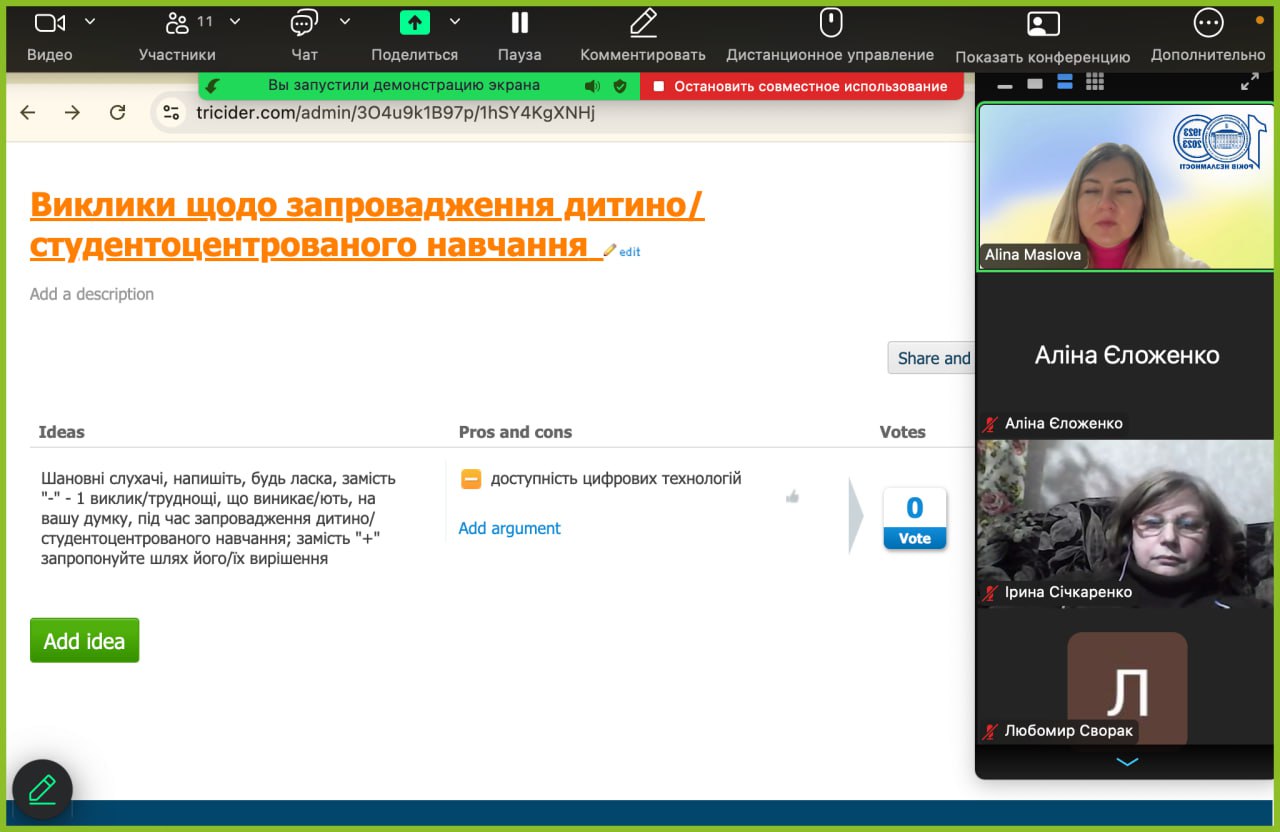Pause screen sharing with Пауза

519,22
